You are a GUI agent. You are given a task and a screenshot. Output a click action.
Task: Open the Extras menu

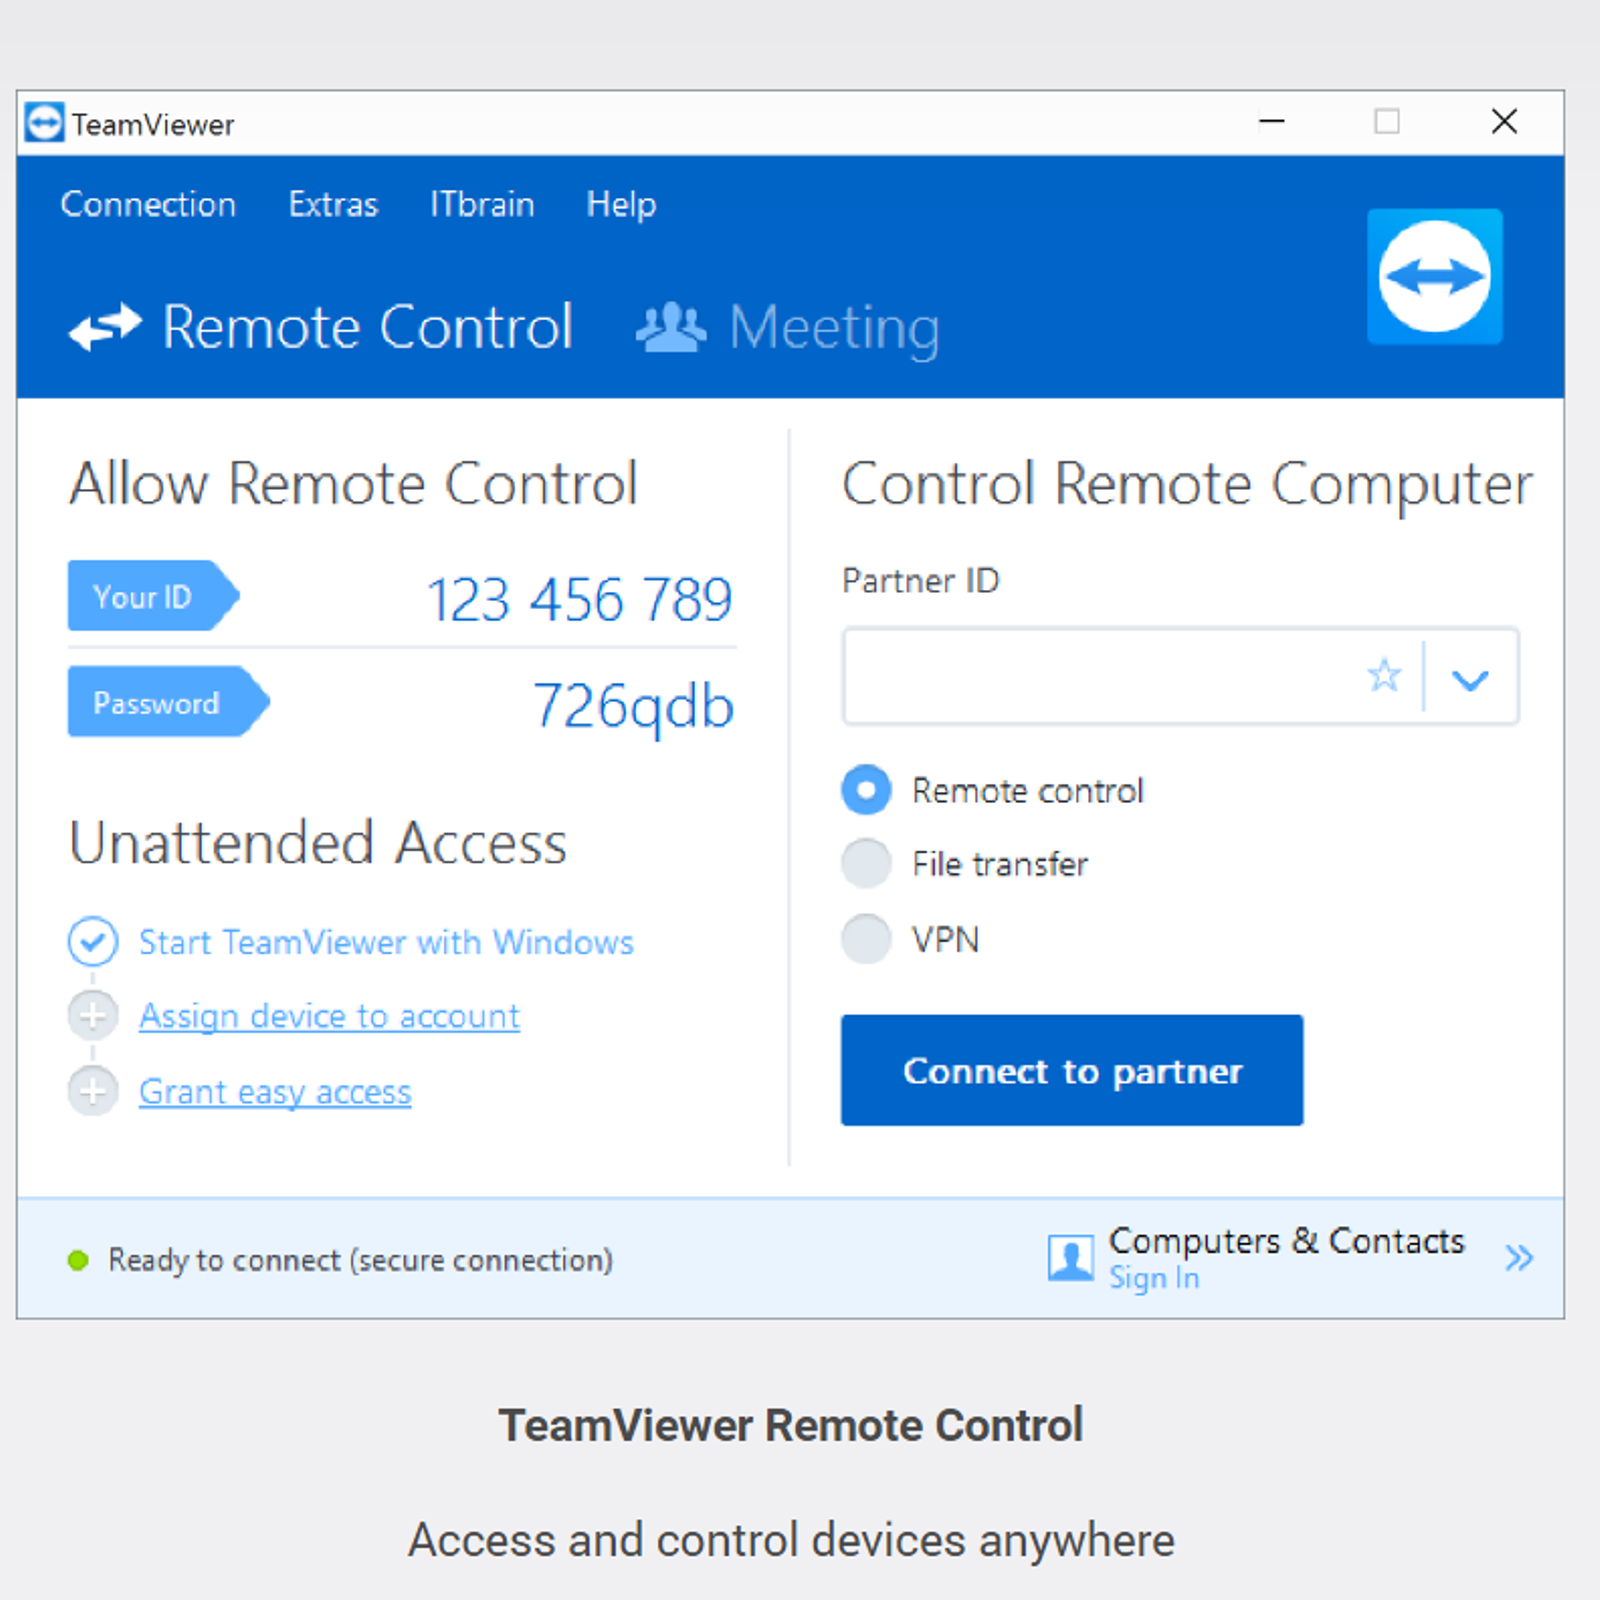pos(333,204)
